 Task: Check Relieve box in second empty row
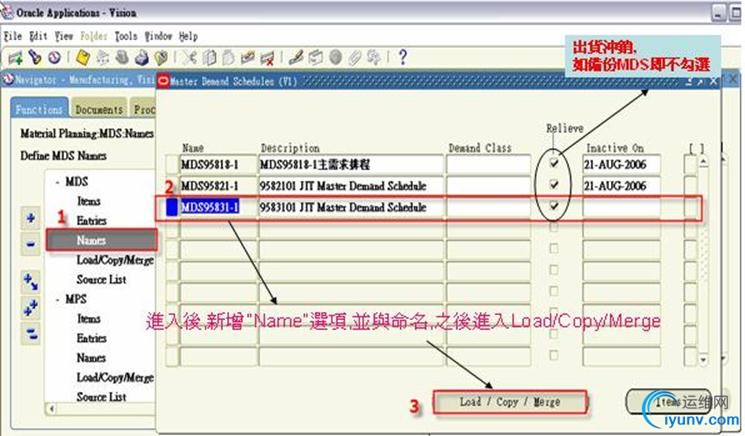click(x=554, y=248)
